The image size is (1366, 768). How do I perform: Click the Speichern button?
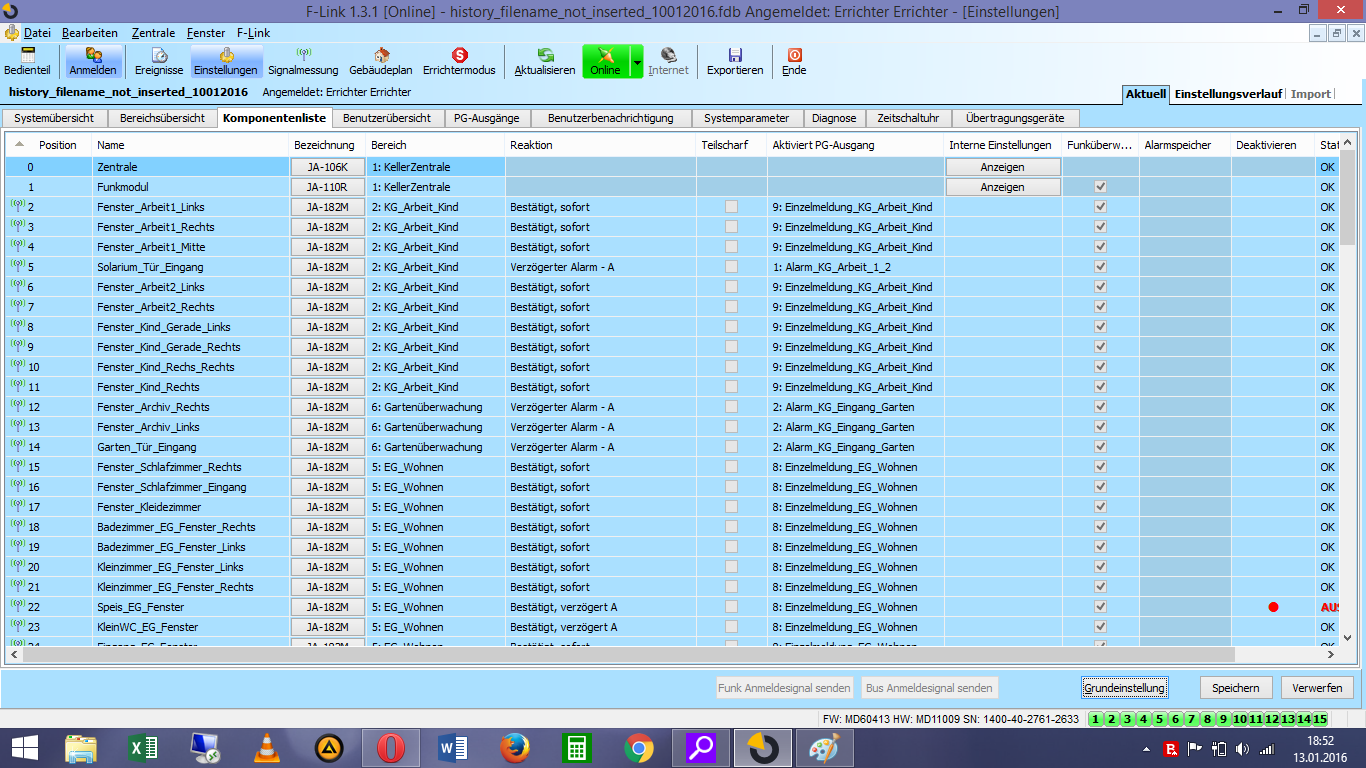[1236, 688]
